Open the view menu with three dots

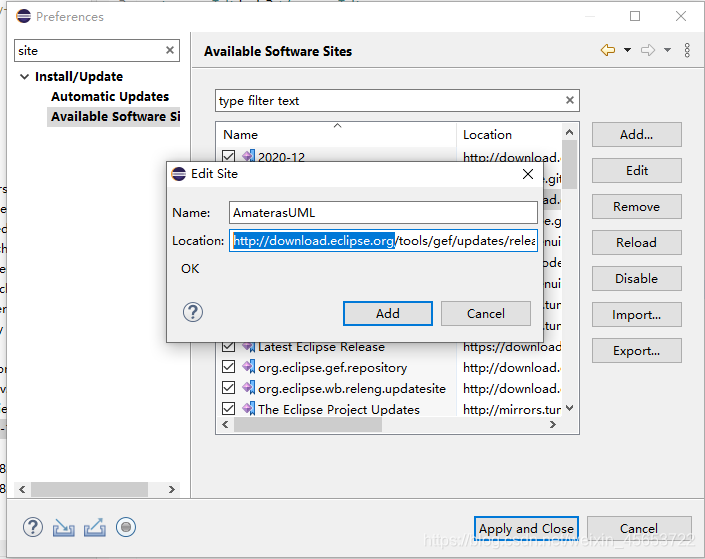click(687, 50)
